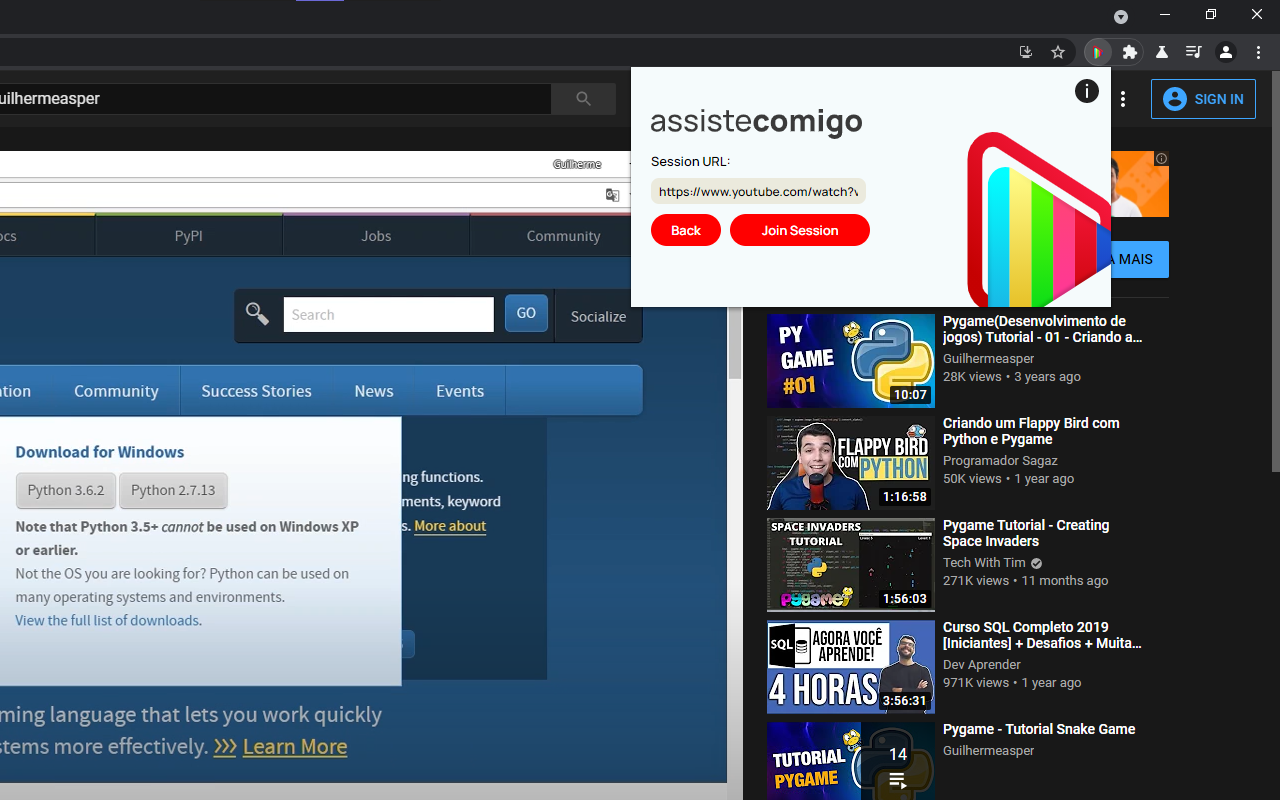This screenshot has height=800, width=1280.
Task: Click 'View the full list of downloads' link
Action: (107, 620)
